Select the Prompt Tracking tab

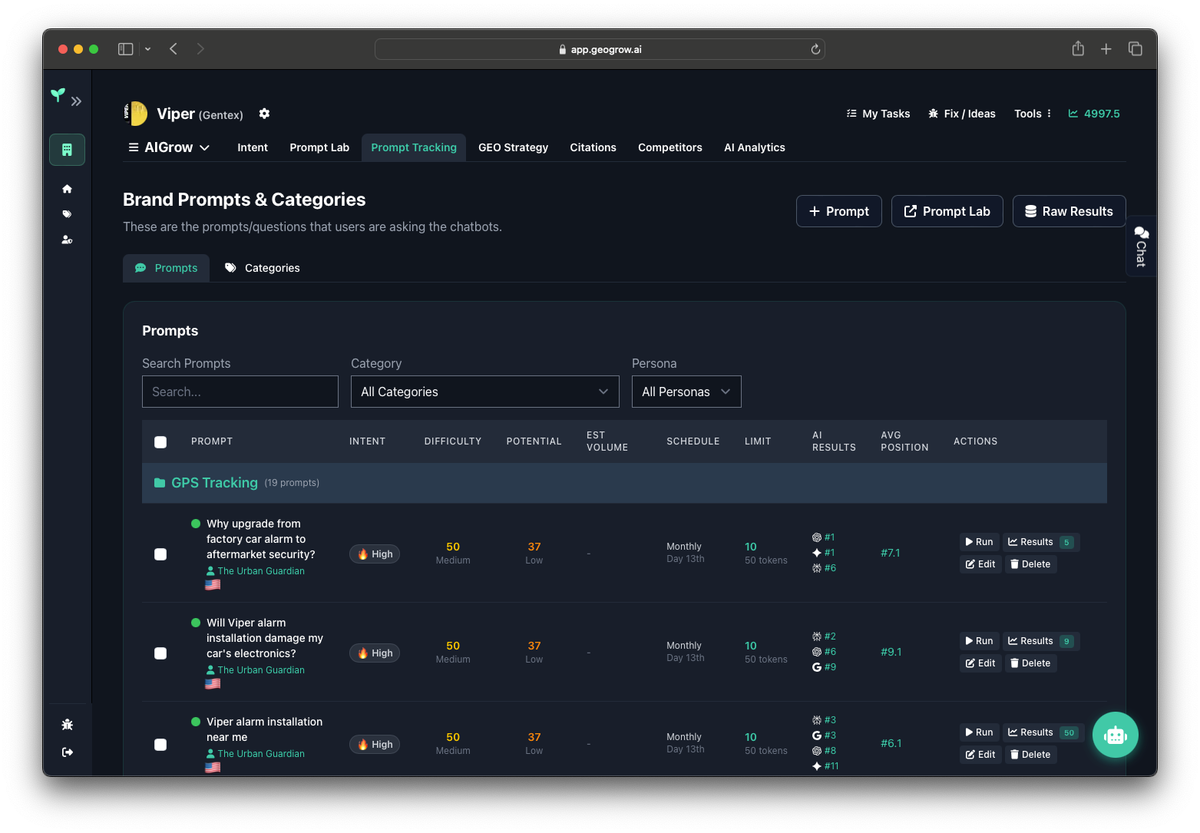(x=414, y=147)
